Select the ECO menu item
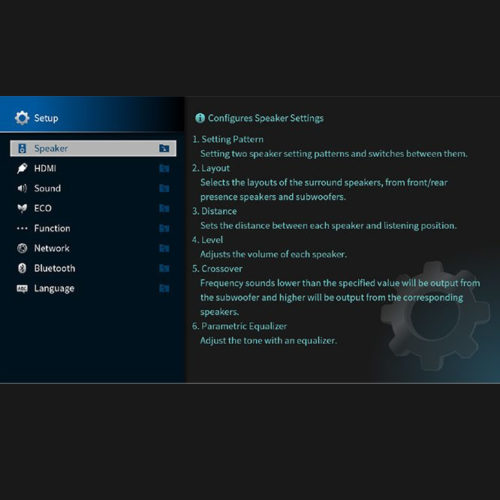500x500 pixels. pyautogui.click(x=93, y=208)
